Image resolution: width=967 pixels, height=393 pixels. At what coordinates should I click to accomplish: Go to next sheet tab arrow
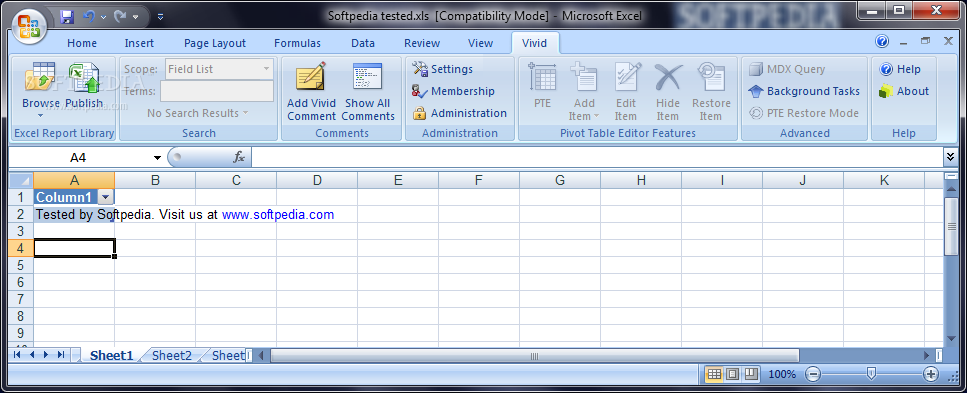pyautogui.click(x=46, y=355)
